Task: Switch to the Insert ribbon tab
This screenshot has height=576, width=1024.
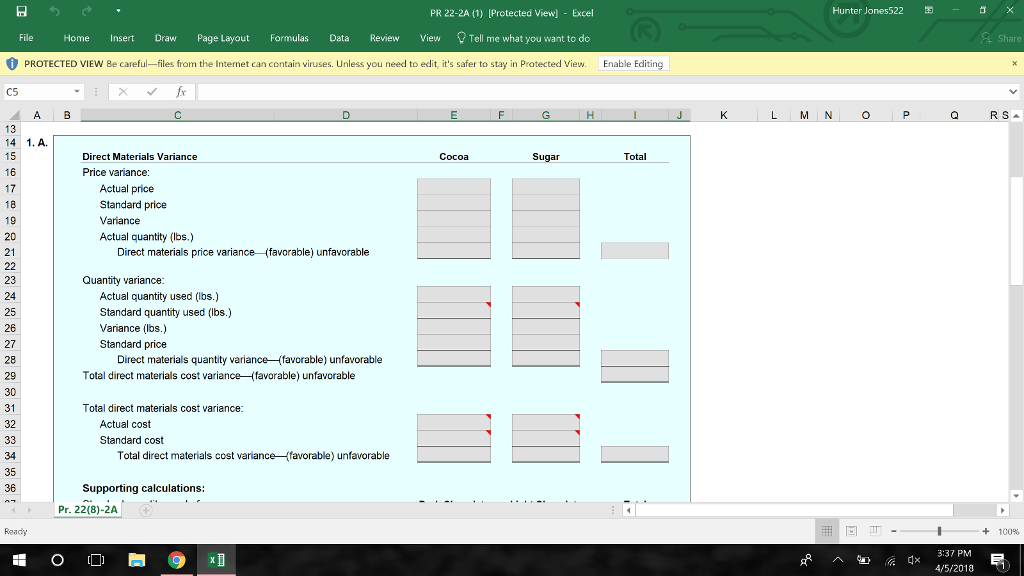Action: pos(122,38)
